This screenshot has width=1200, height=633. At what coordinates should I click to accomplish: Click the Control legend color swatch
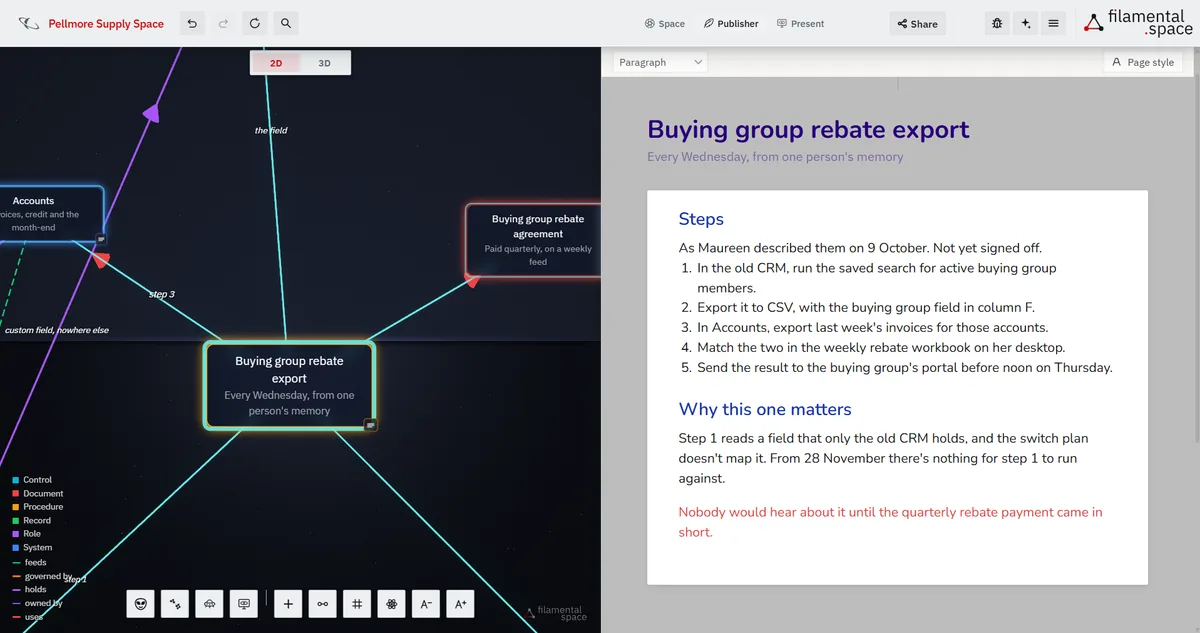(x=16, y=480)
